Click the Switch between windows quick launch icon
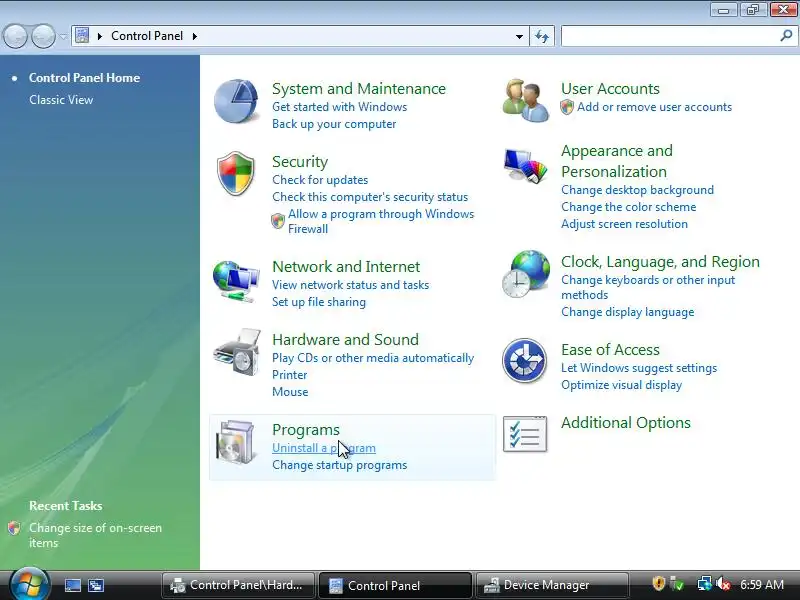The height and width of the screenshot is (600, 800). (96, 585)
